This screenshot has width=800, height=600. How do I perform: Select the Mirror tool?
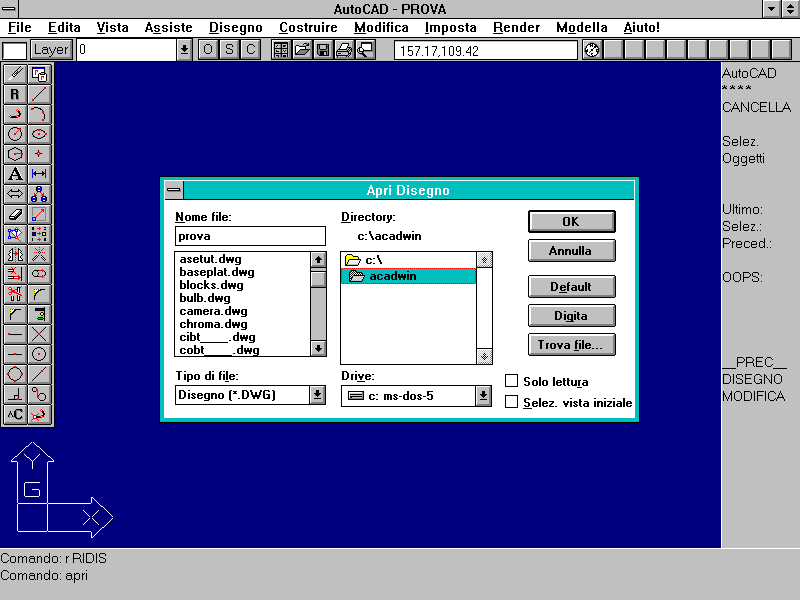[15, 254]
